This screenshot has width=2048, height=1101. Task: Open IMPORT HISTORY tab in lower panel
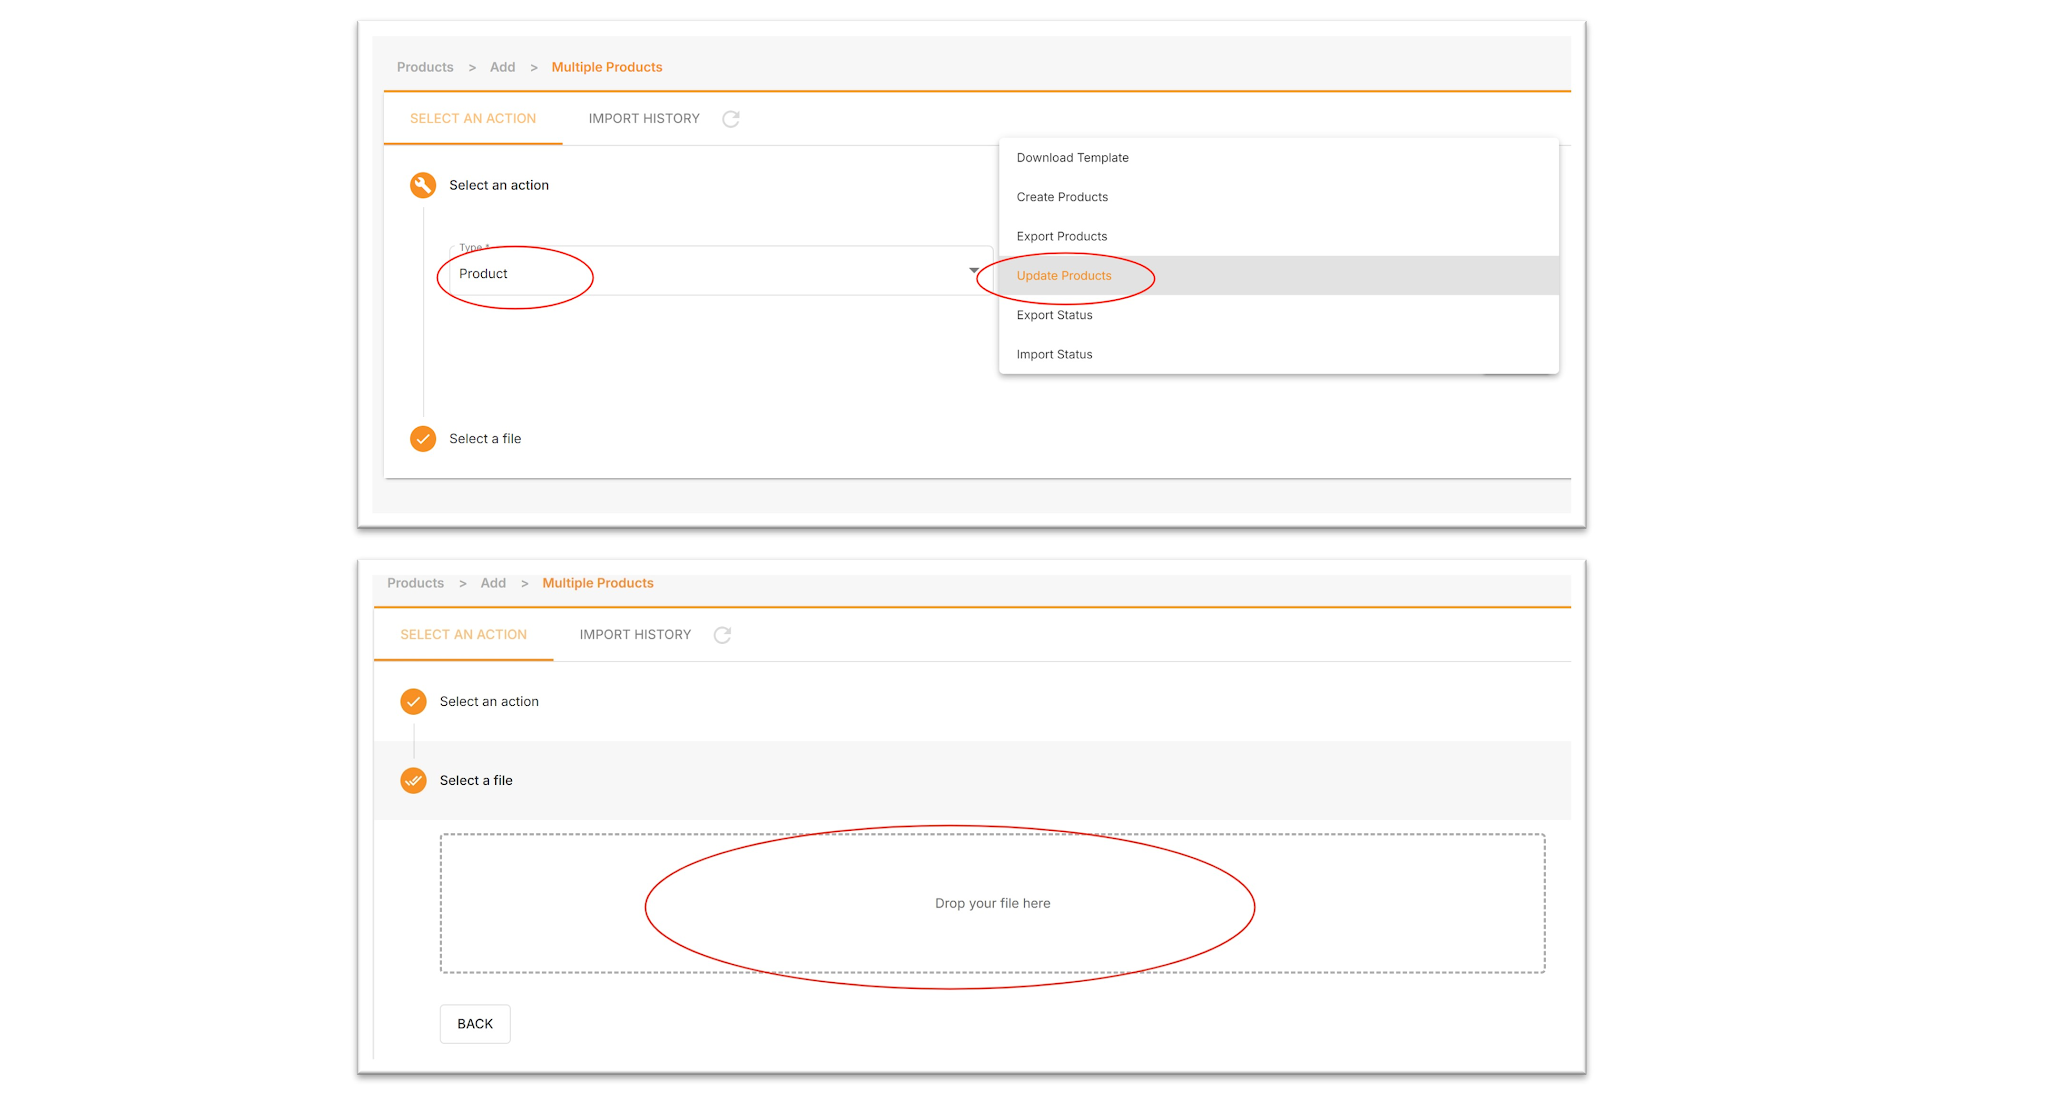click(x=635, y=635)
